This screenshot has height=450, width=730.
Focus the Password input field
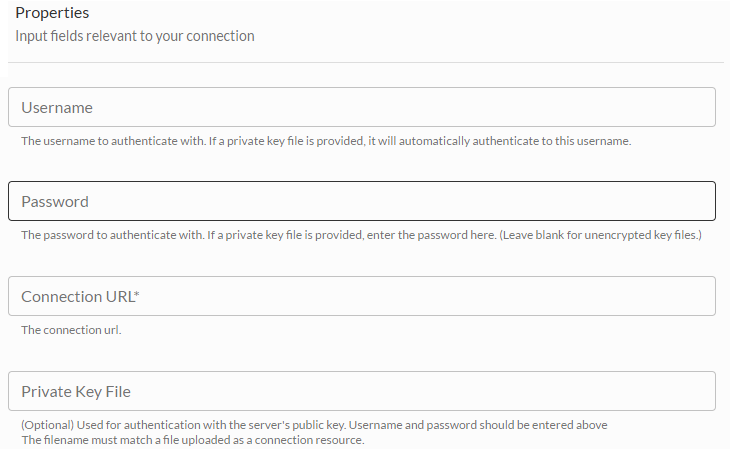361,201
